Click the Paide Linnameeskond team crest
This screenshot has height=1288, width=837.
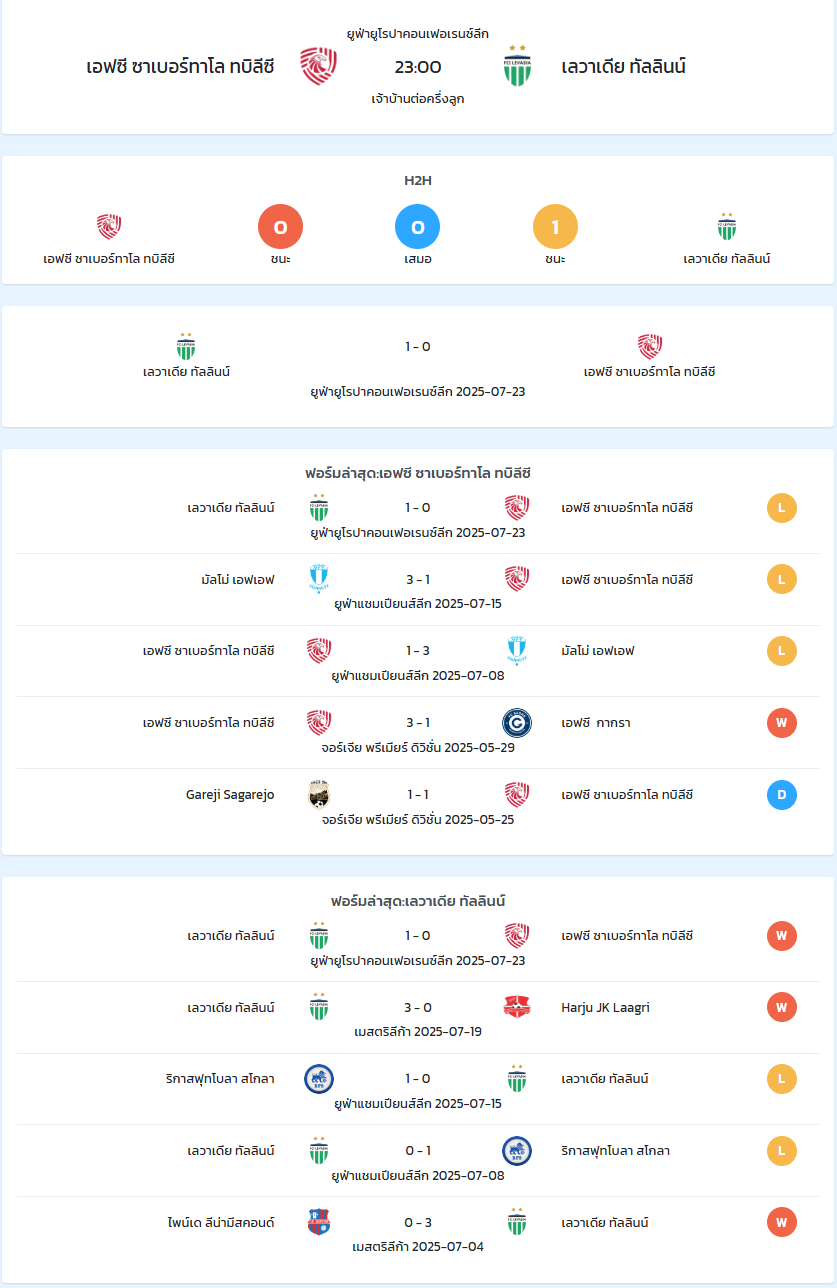click(319, 1222)
